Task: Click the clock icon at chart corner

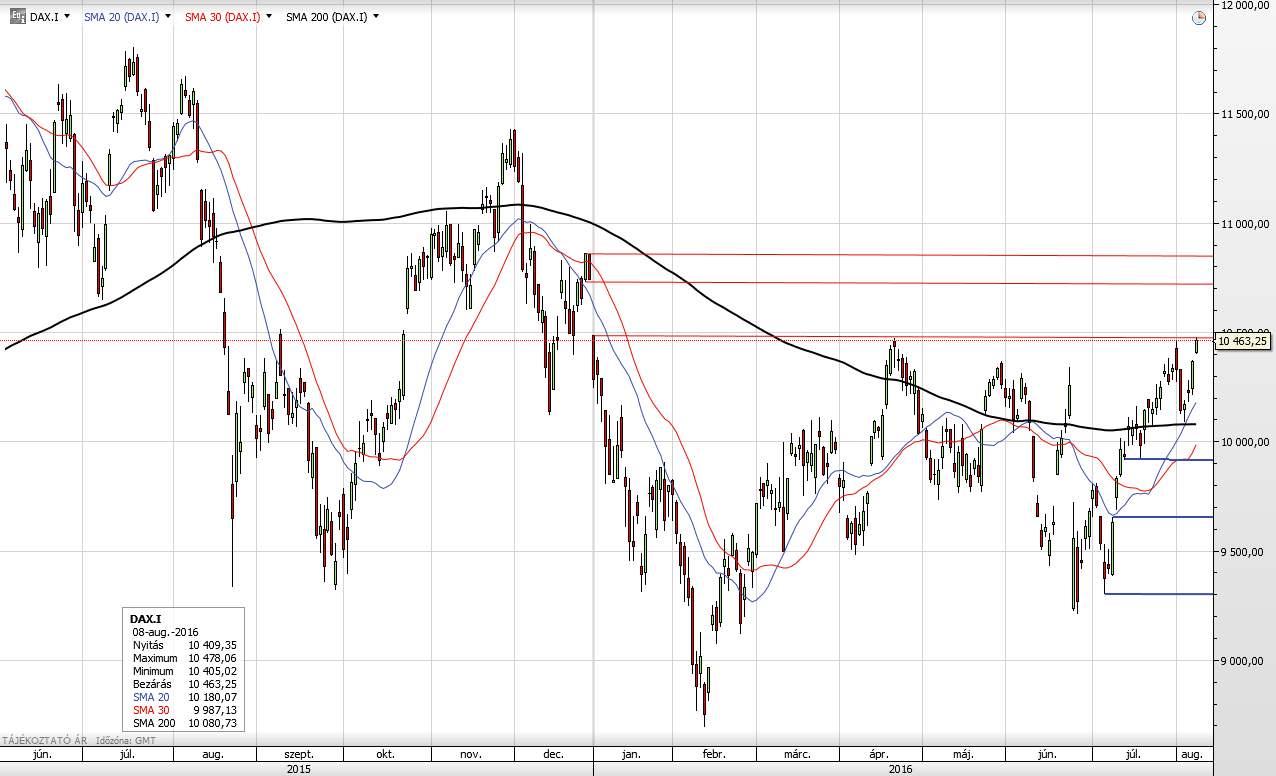Action: (x=1199, y=17)
